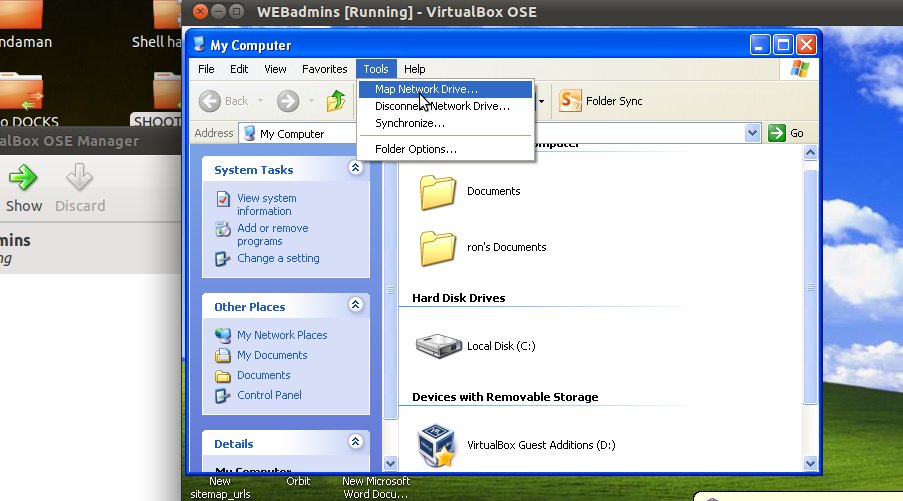Maximize the My Computer window
The image size is (903, 501).
point(783,44)
